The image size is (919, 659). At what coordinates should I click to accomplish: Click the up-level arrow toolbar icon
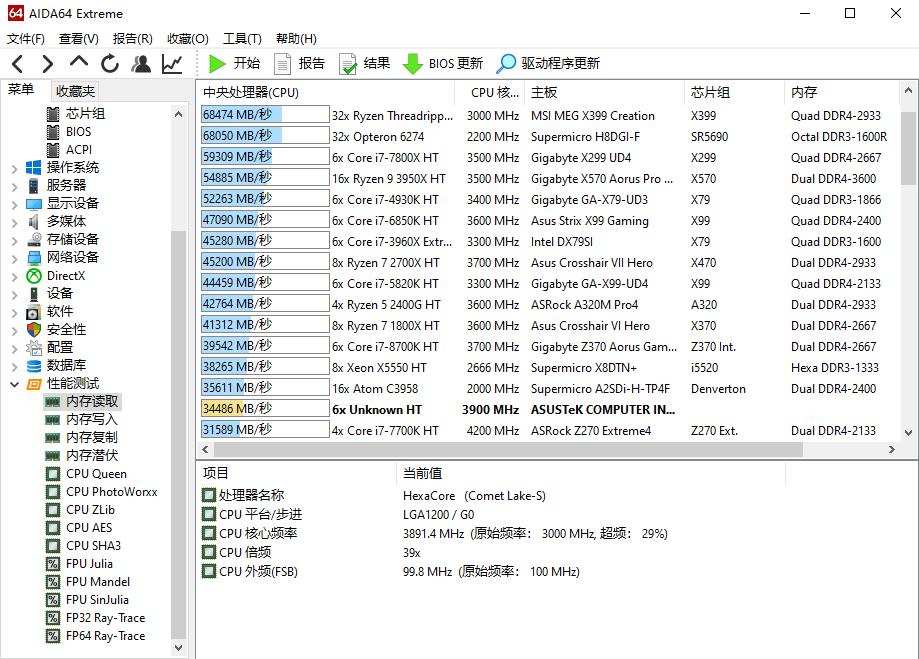[79, 62]
